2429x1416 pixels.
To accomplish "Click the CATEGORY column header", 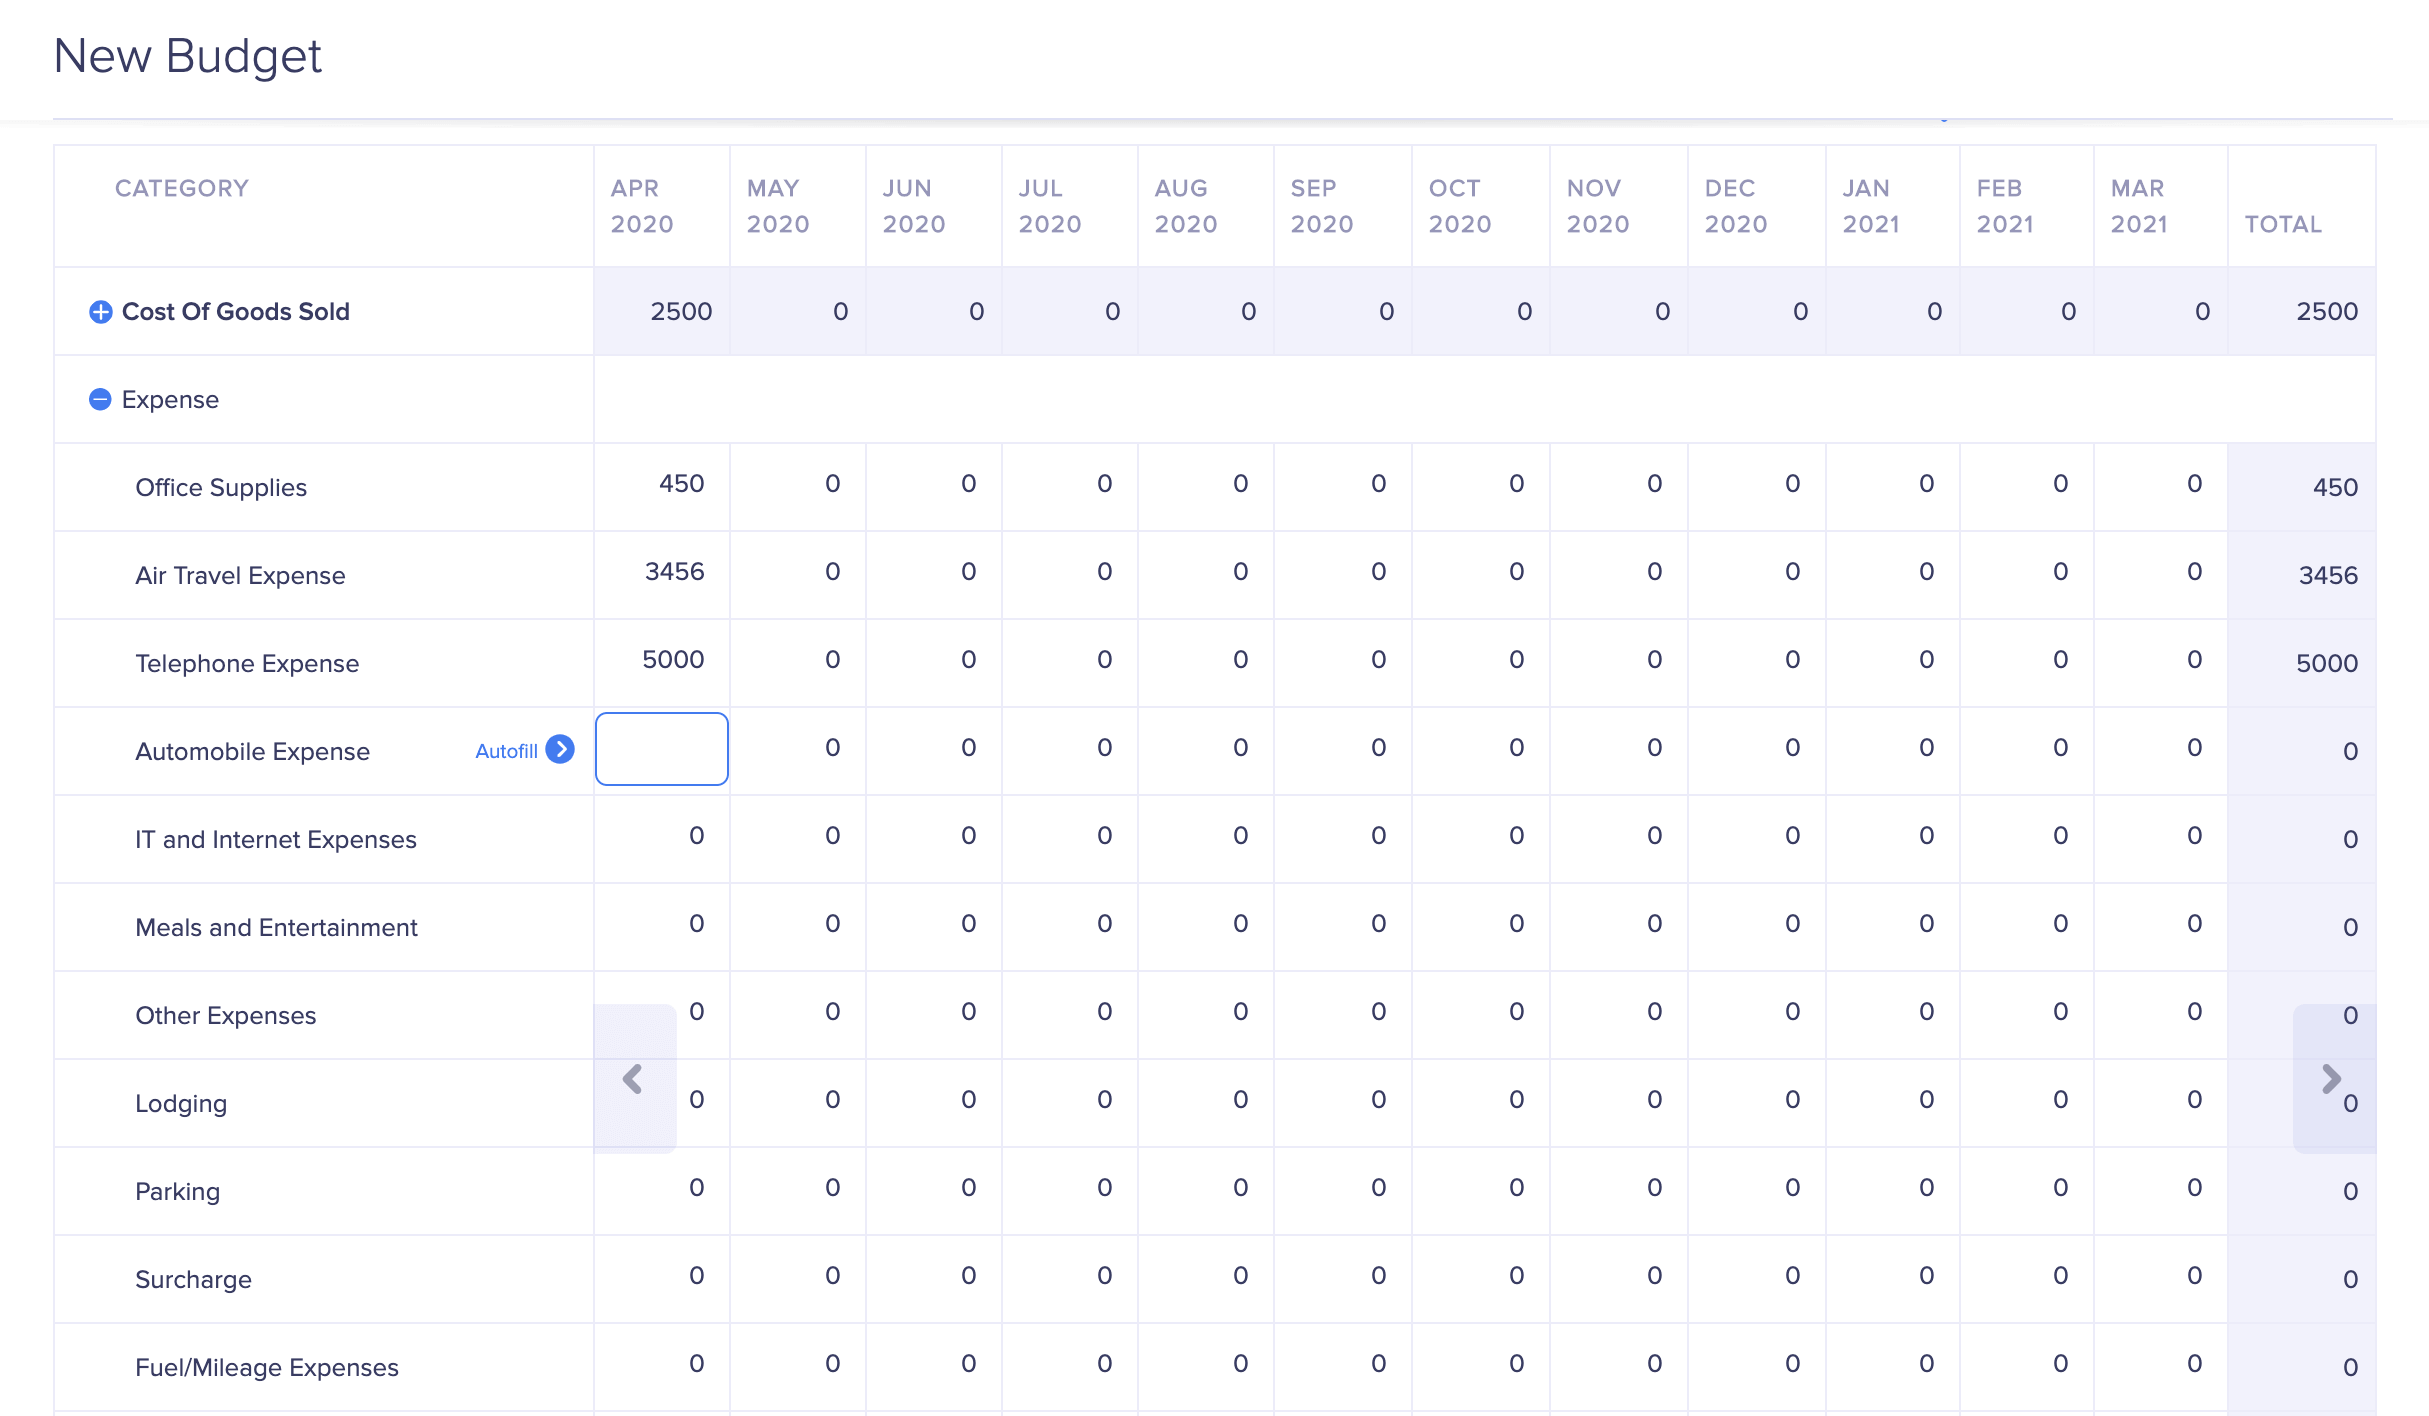I will coord(182,188).
